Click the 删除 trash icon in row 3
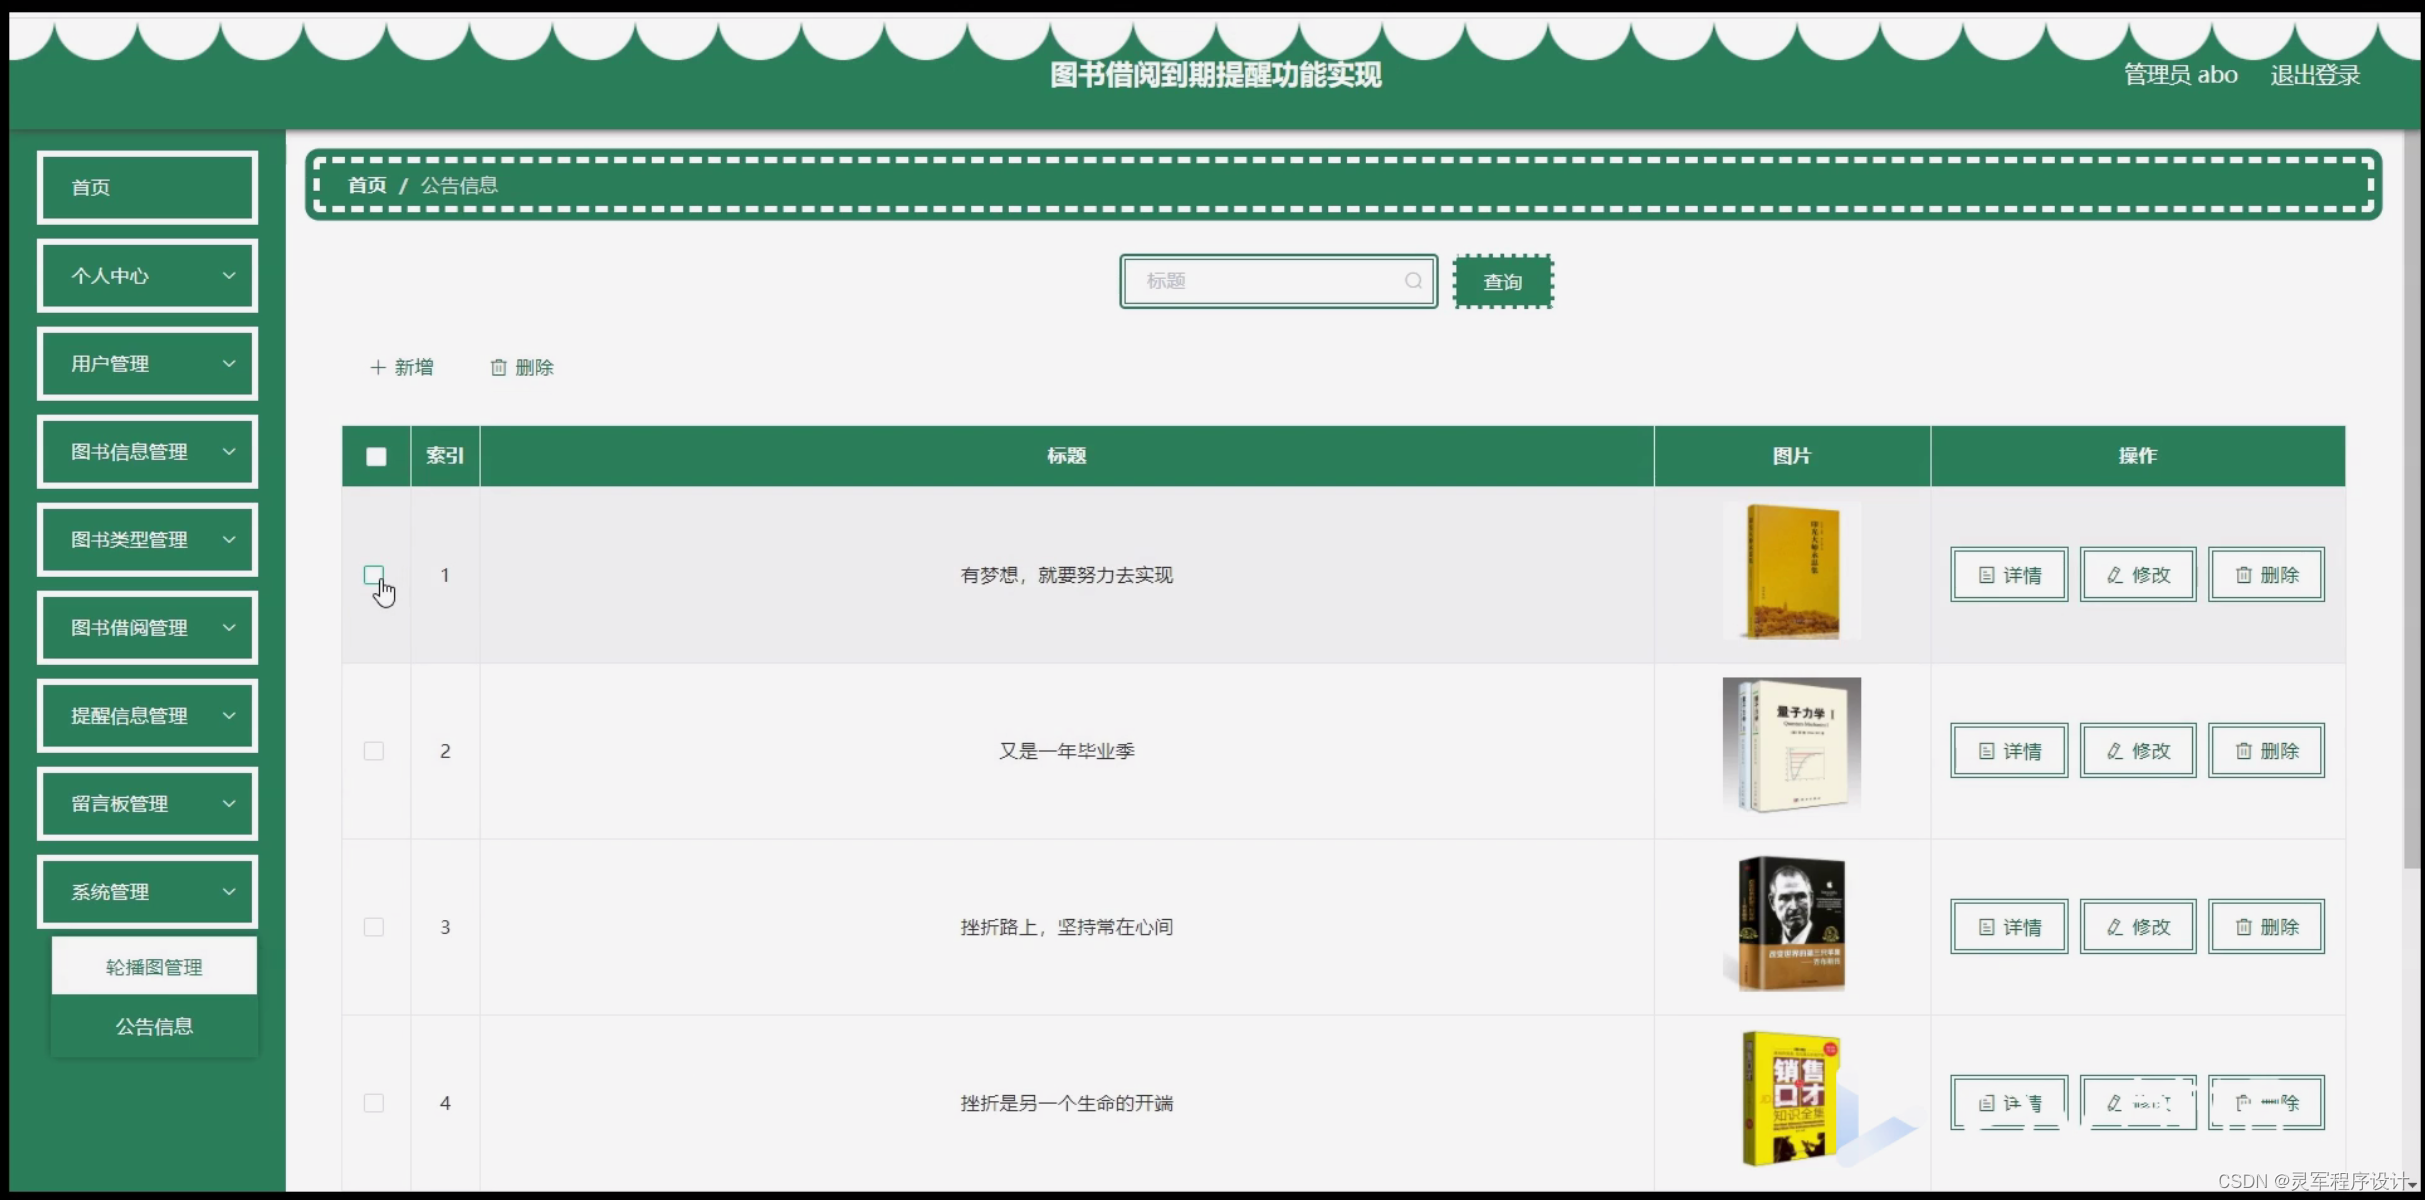This screenshot has height=1200, width=2425. click(2244, 927)
